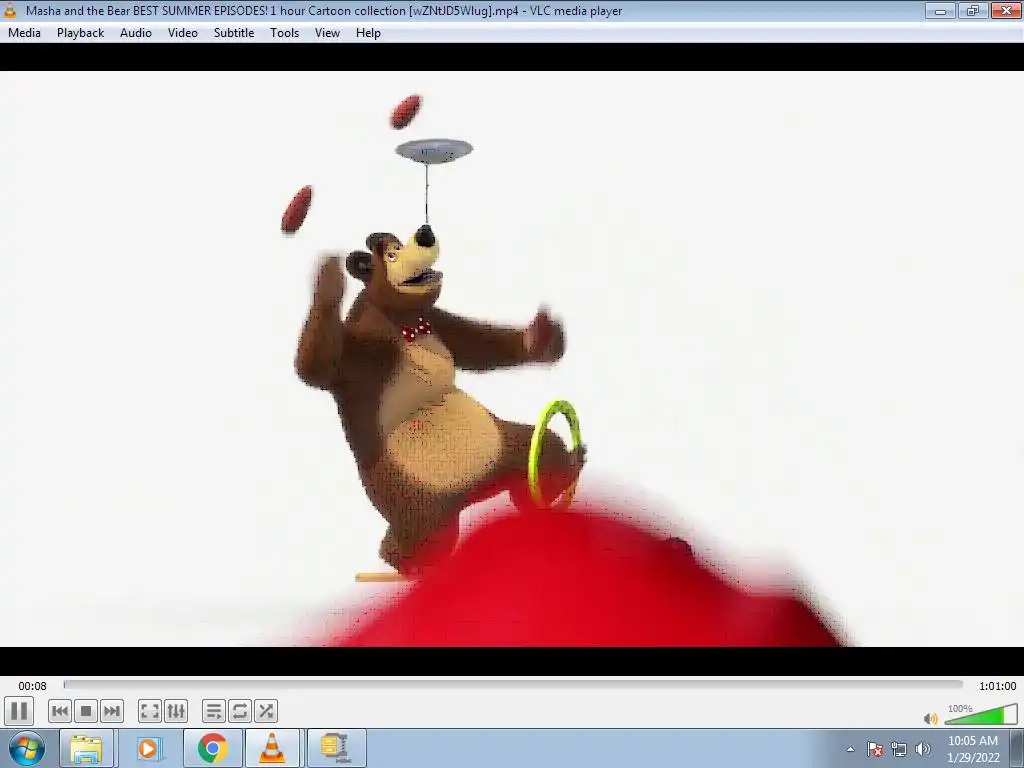Minimize the VLC window

pyautogui.click(x=940, y=10)
